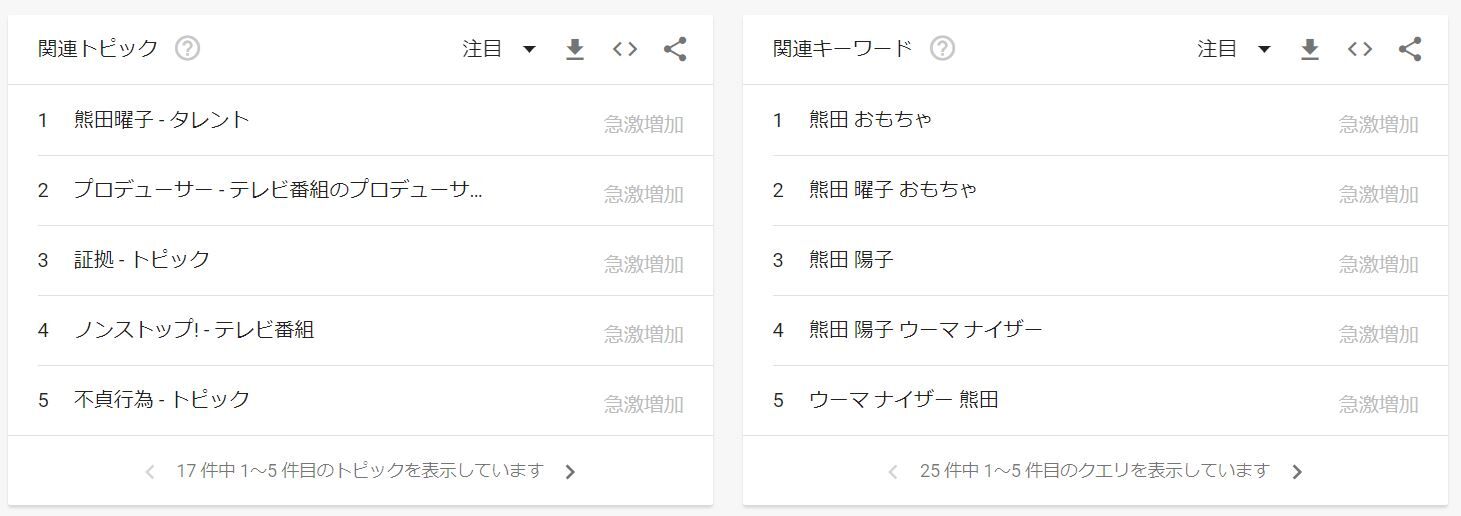
Task: Open help icon beside 関連トピック
Action: 187,48
